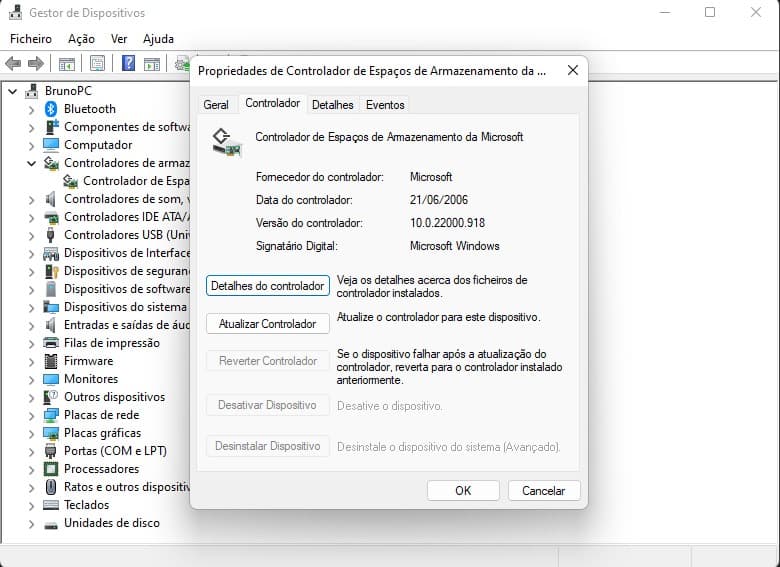Click the Firmware chip icon
This screenshot has height=567, width=780.
(51, 361)
